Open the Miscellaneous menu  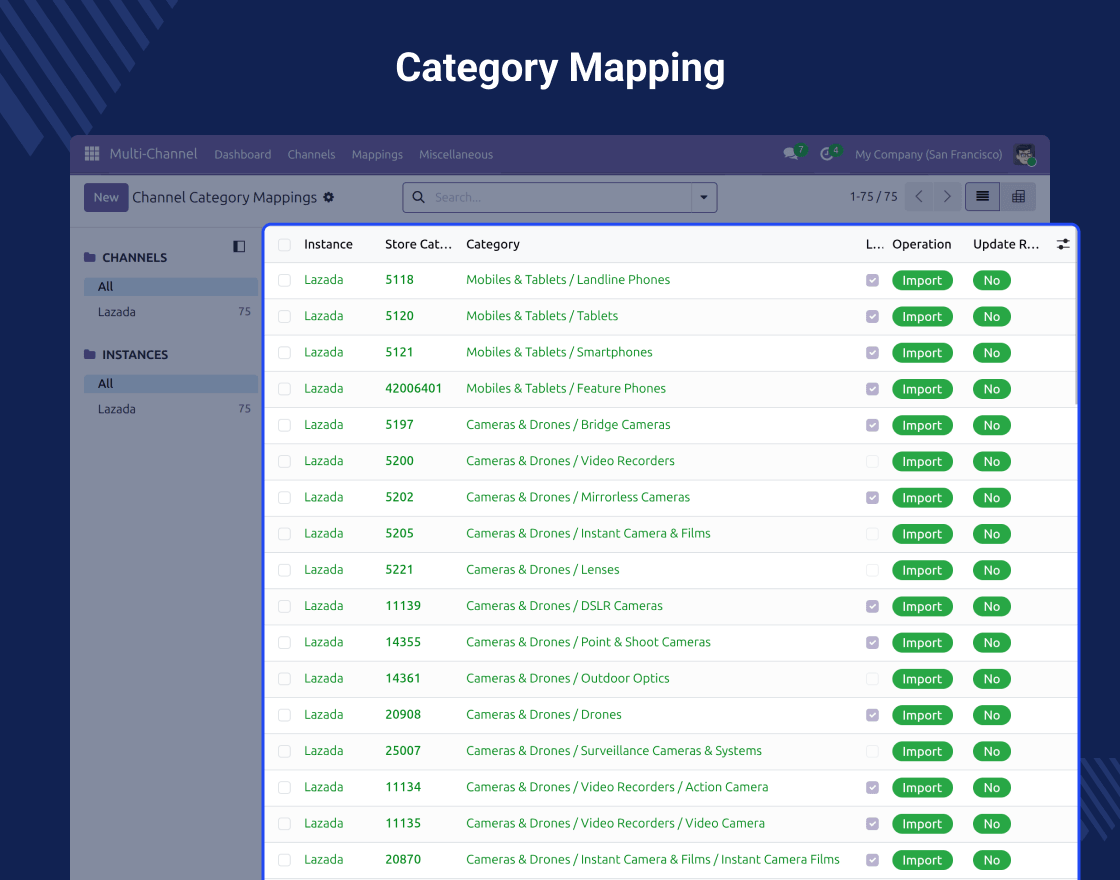[x=456, y=154]
